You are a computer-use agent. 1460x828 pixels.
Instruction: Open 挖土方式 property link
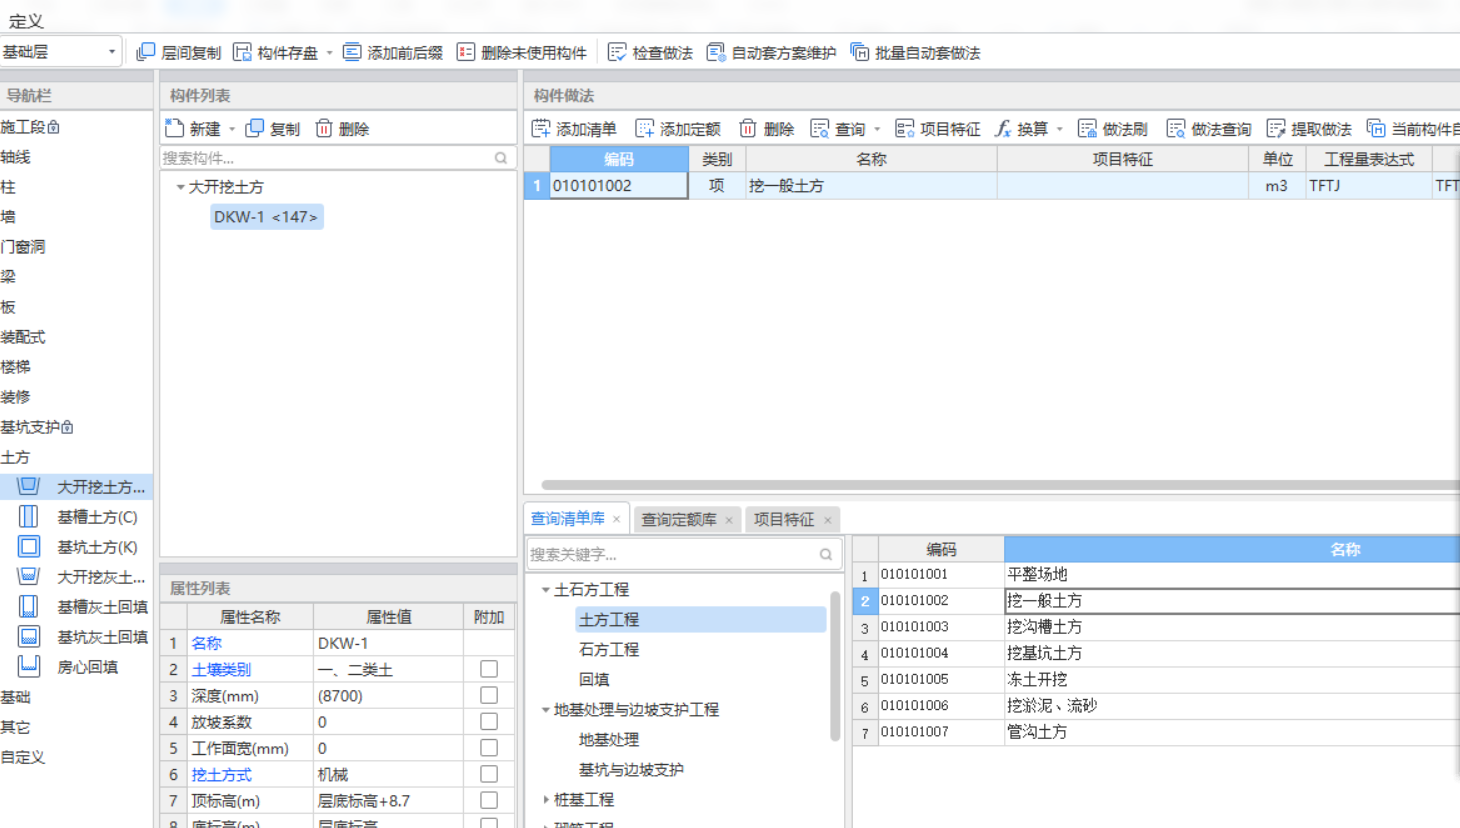(x=221, y=774)
